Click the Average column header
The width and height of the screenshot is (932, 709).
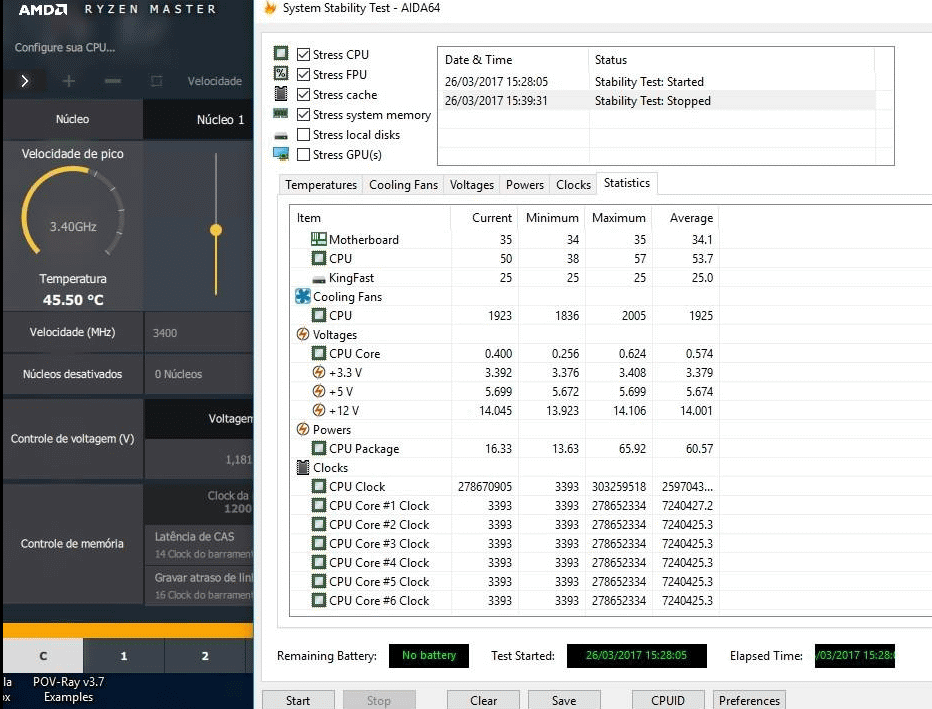[x=685, y=218]
